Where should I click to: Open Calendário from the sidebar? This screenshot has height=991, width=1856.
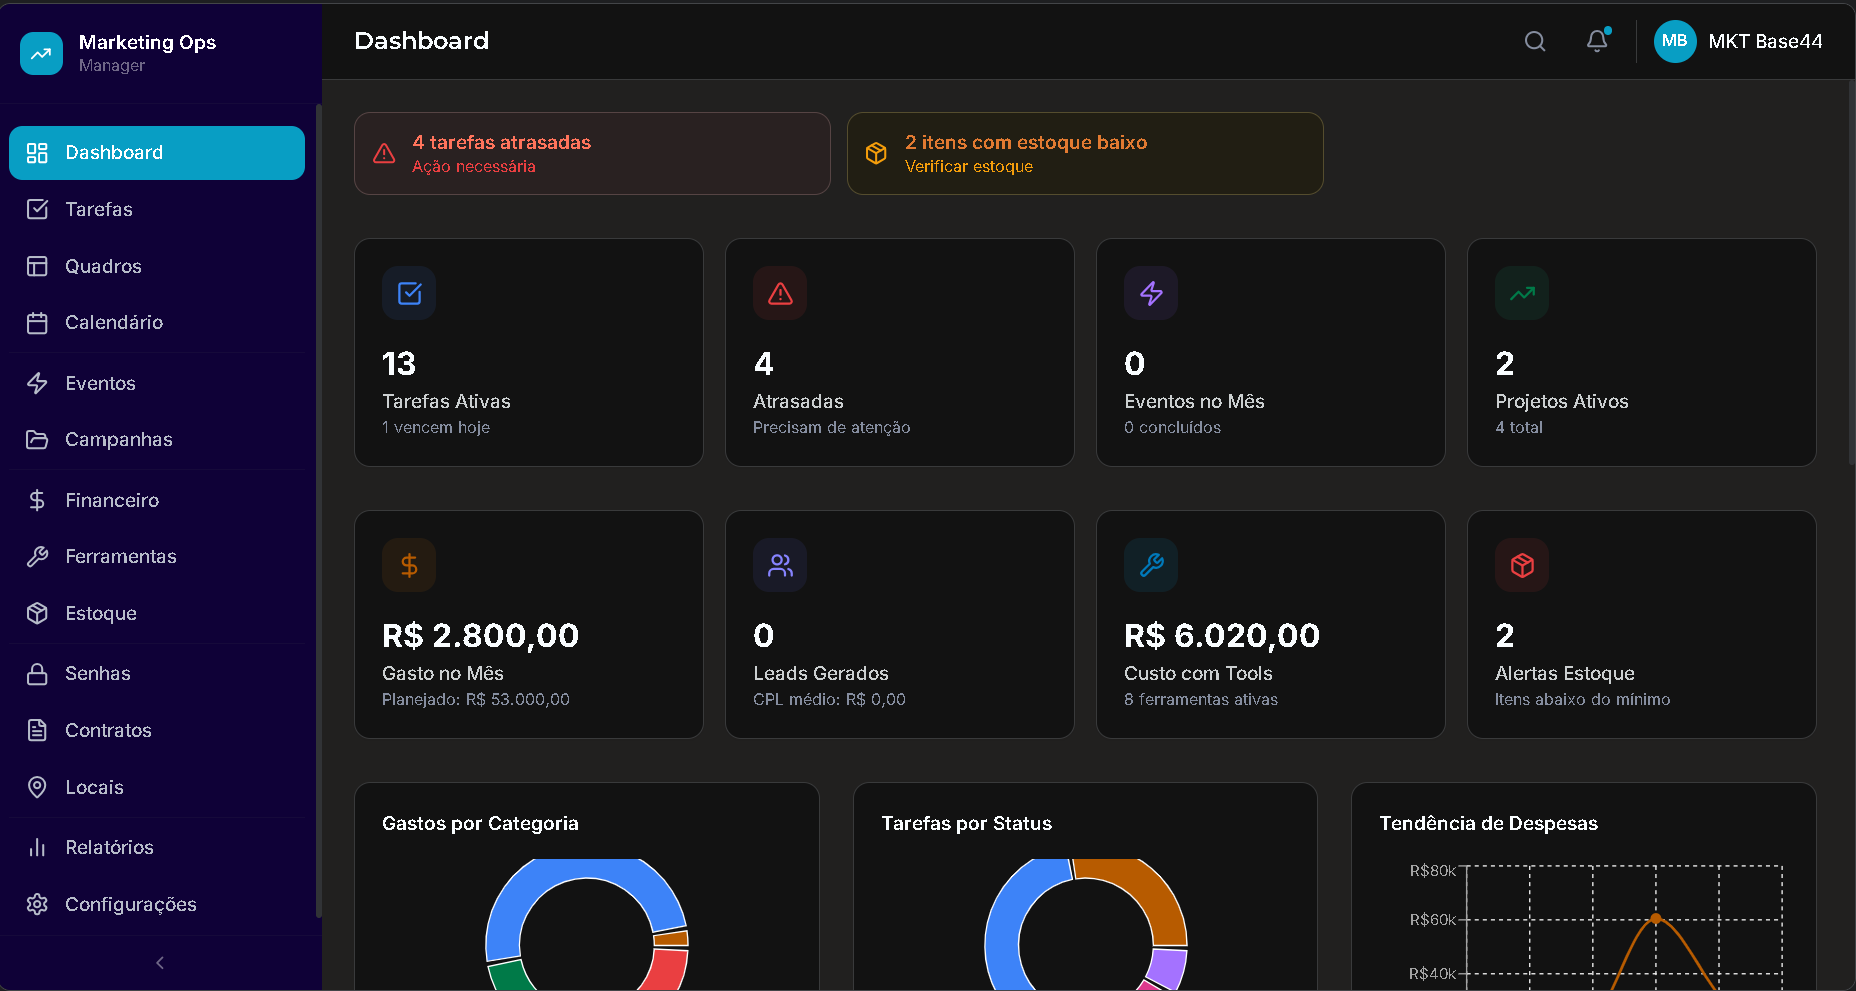157,323
